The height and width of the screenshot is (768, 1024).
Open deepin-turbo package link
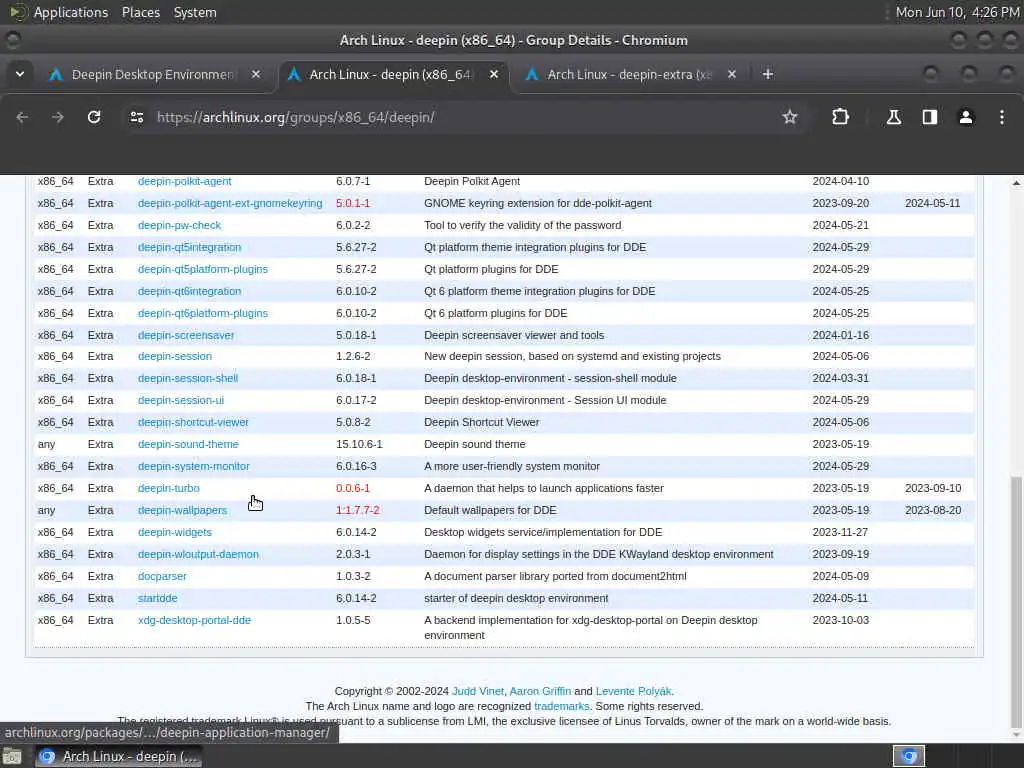(x=168, y=488)
